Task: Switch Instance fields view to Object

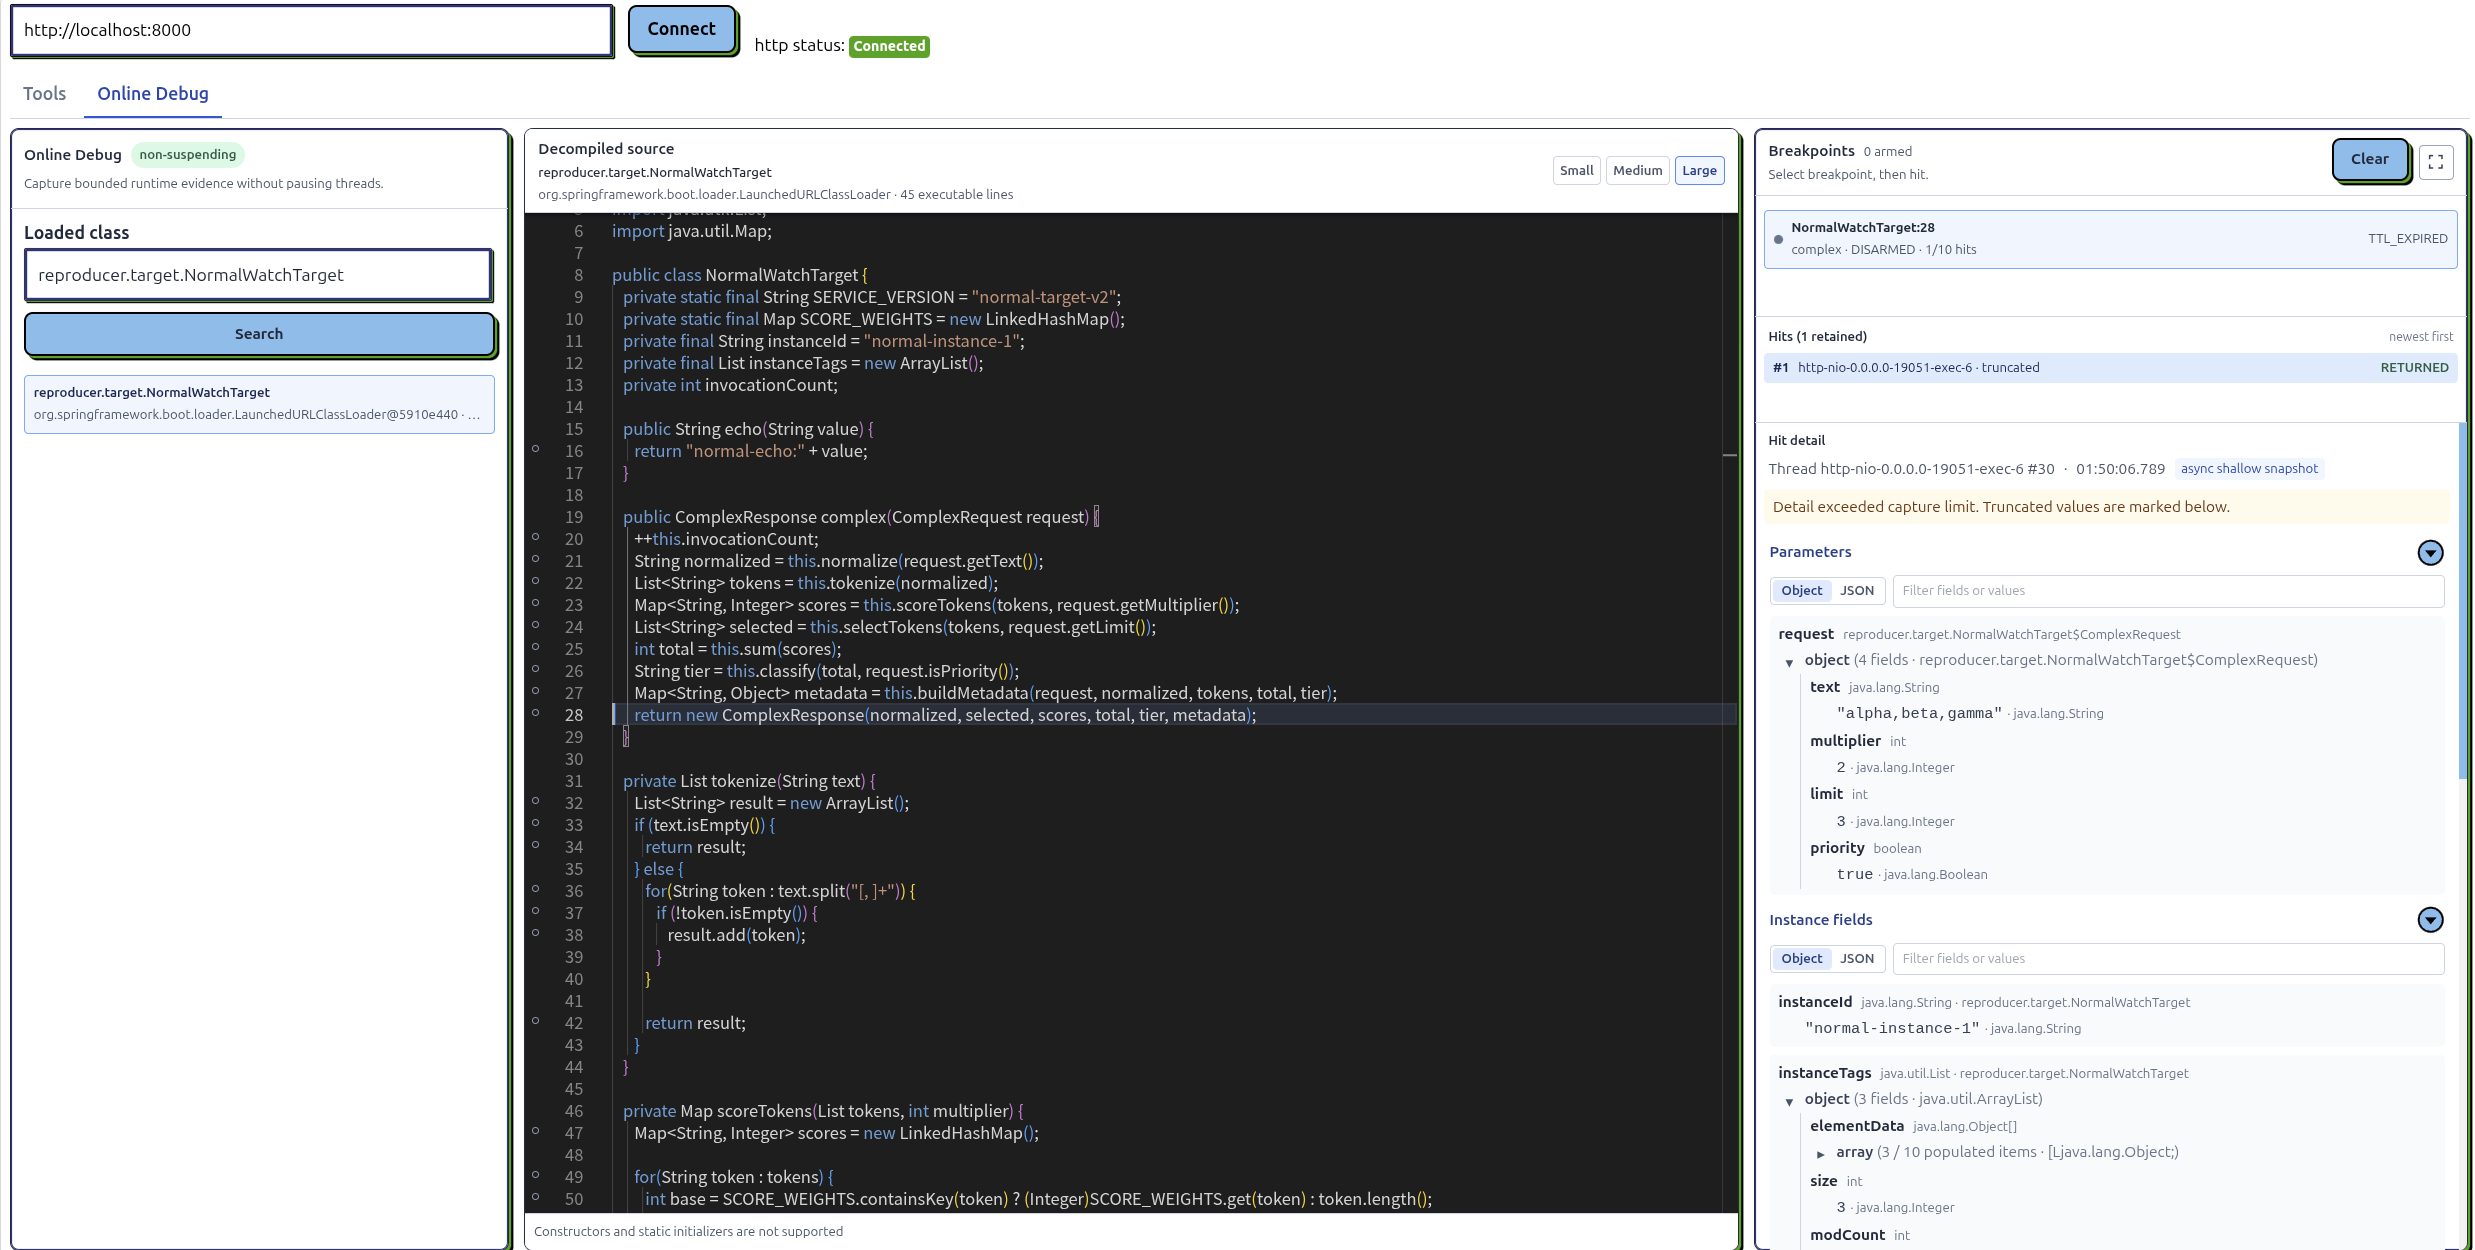Action: 1801,959
